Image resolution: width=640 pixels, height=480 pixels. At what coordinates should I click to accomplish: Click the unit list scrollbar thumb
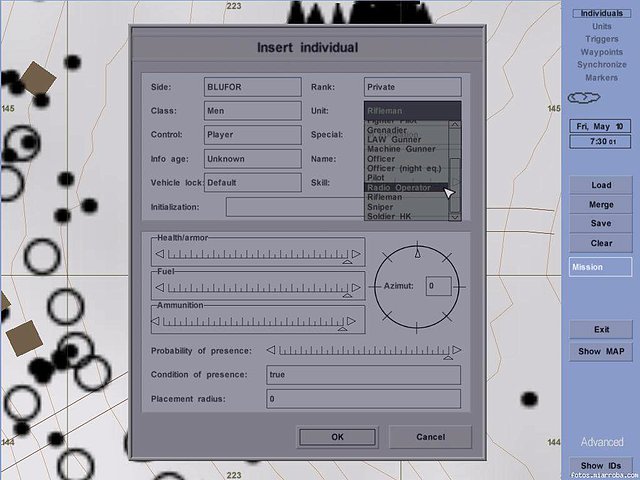click(x=455, y=185)
